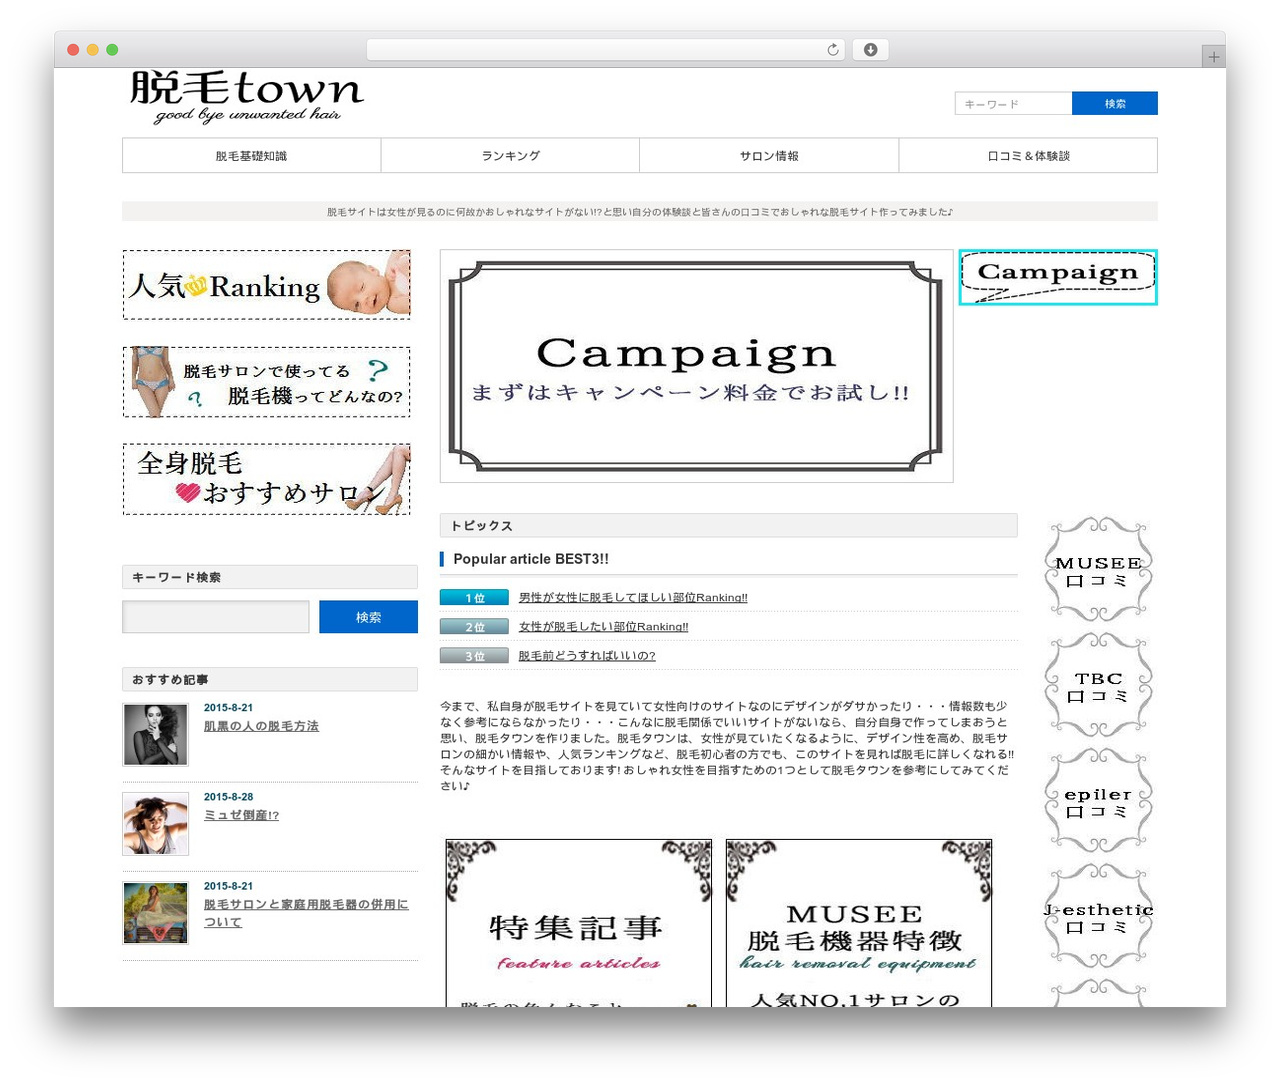Focus the header キーワード search field
Image resolution: width=1280 pixels, height=1084 pixels.
point(1013,103)
